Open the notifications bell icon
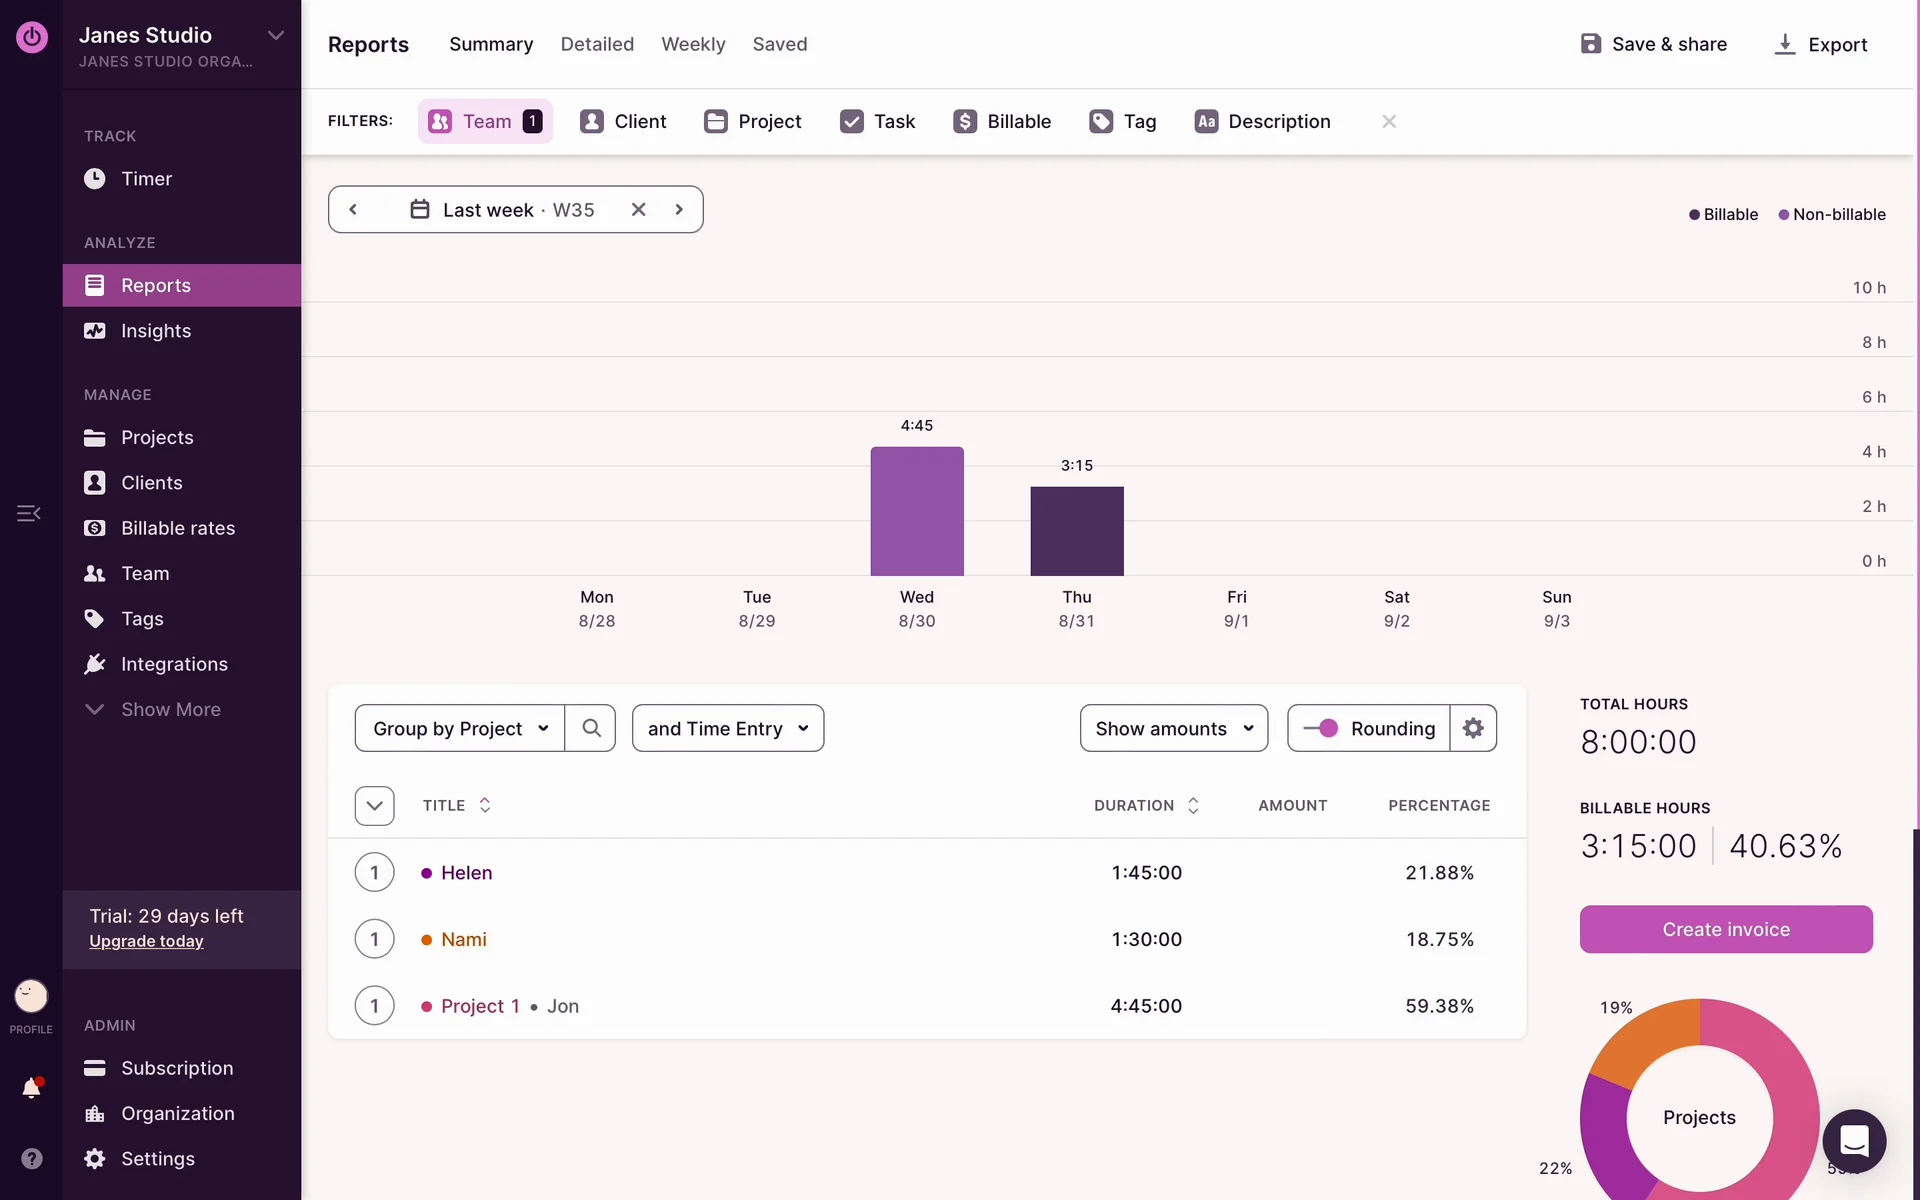 pos(31,1088)
